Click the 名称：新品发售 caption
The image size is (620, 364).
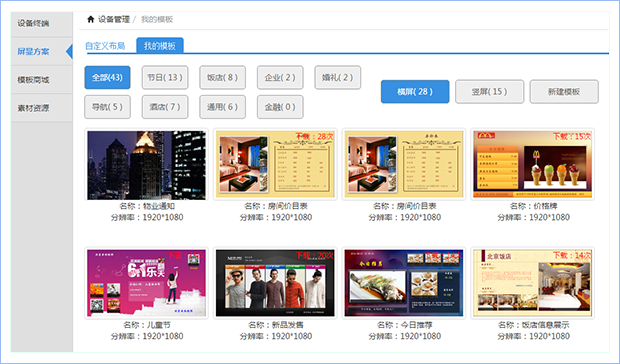pos(276,325)
